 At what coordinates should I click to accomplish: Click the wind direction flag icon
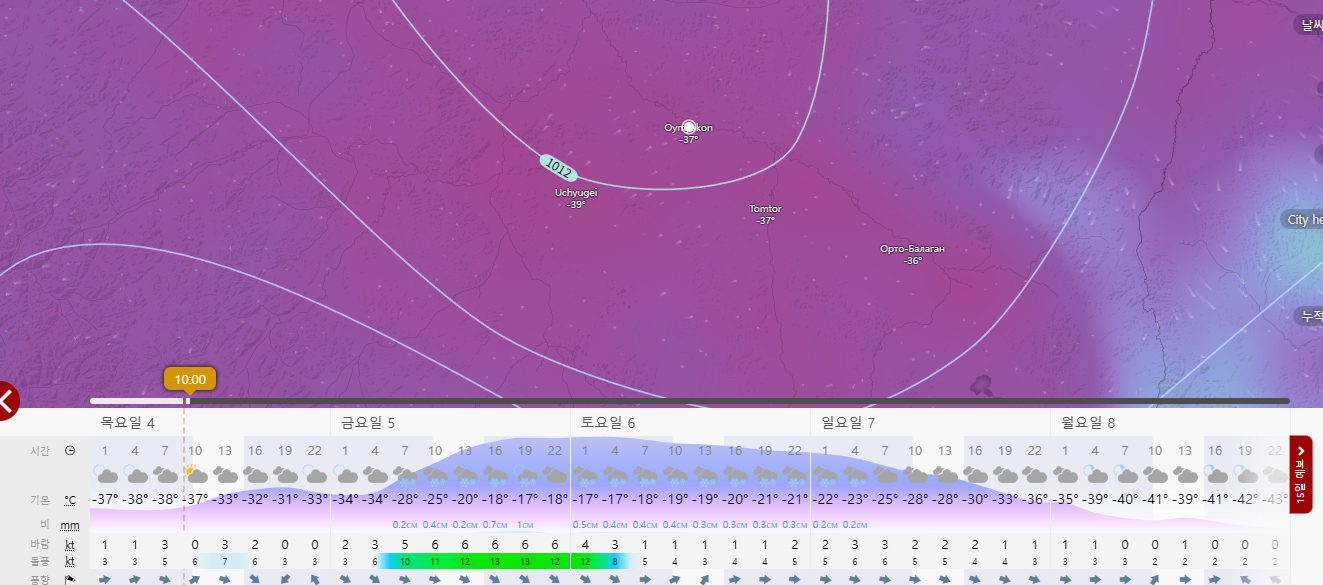(x=70, y=579)
